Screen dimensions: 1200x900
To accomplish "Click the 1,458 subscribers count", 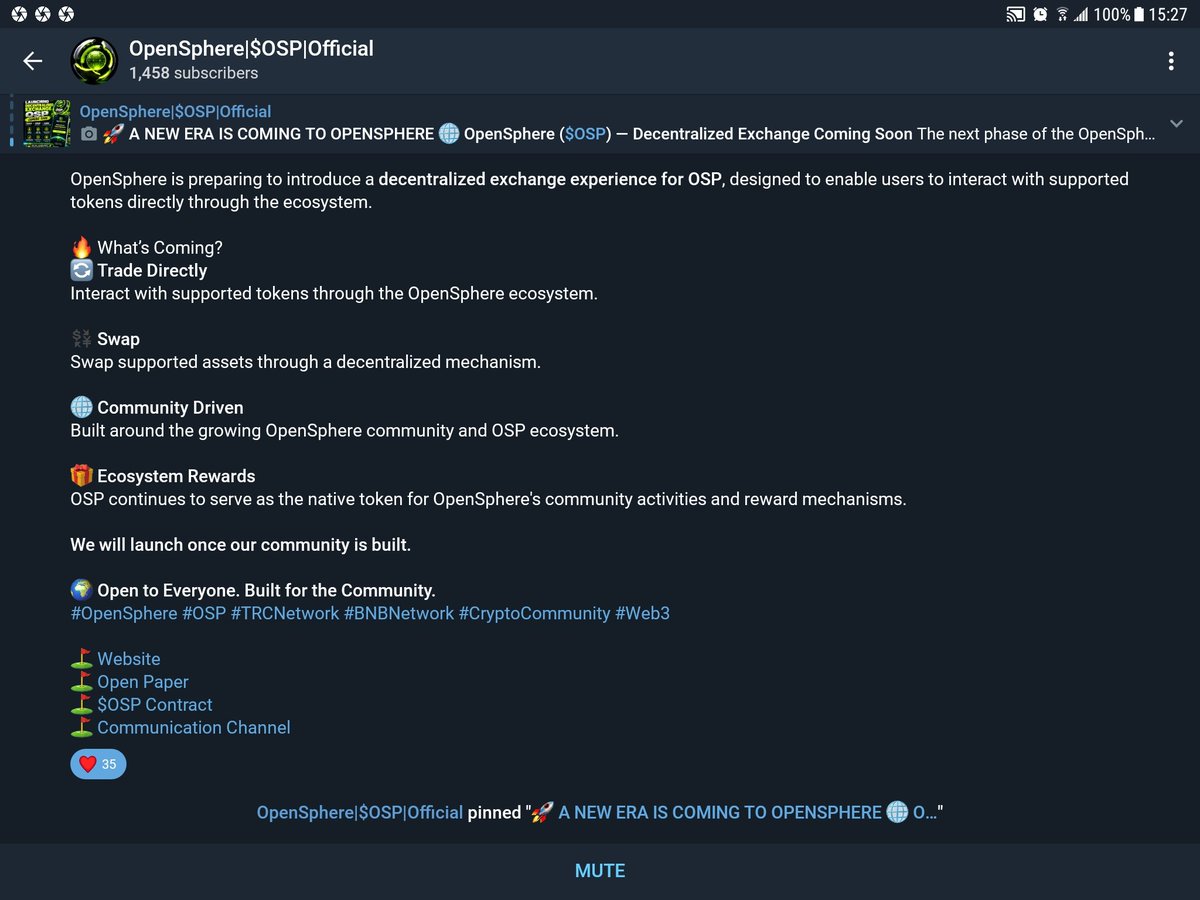I will pos(193,73).
